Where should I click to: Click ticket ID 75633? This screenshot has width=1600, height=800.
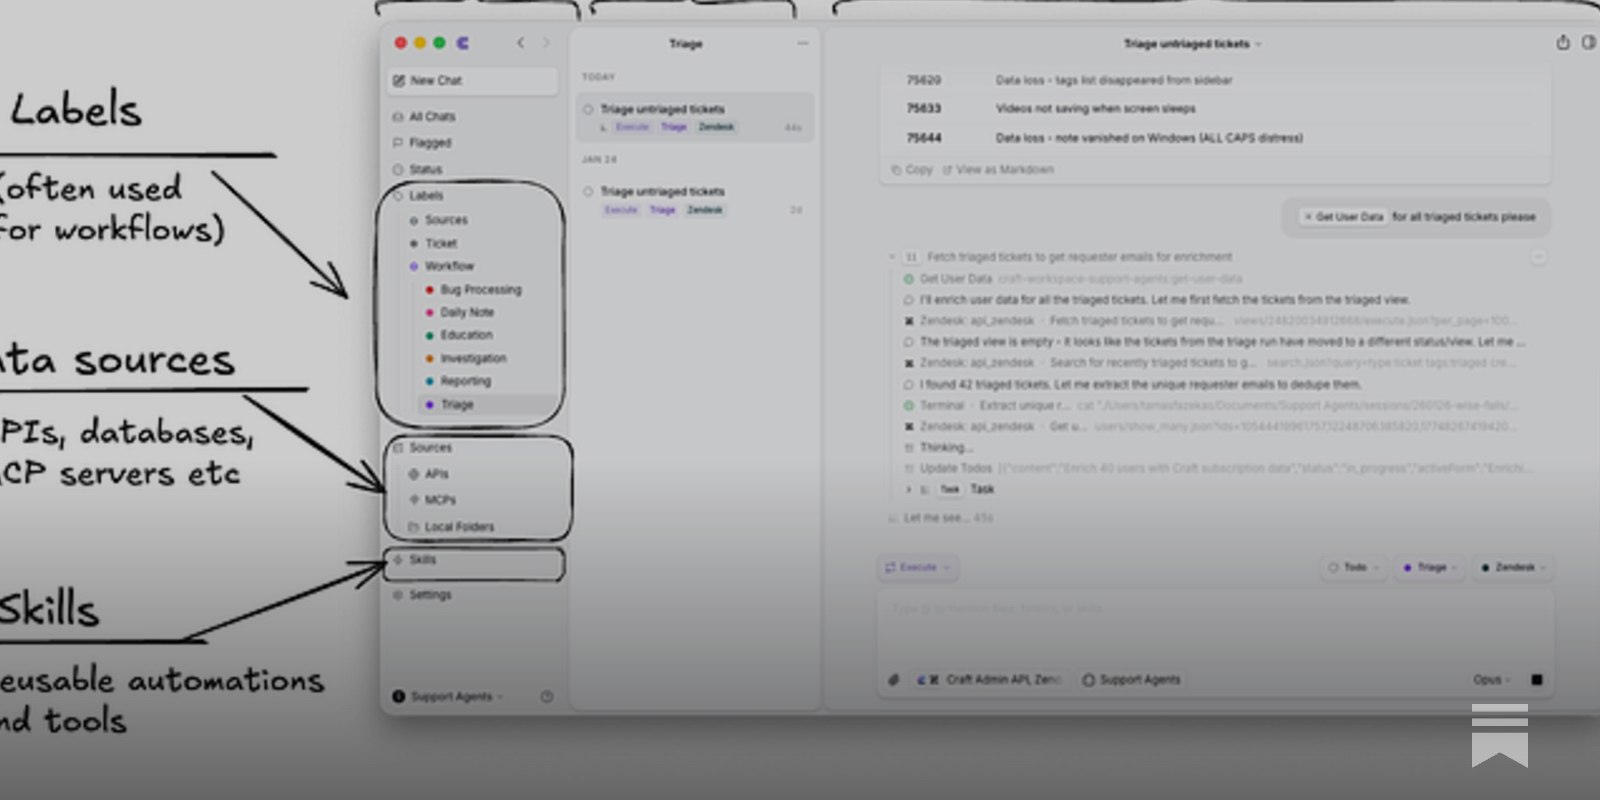coord(923,108)
